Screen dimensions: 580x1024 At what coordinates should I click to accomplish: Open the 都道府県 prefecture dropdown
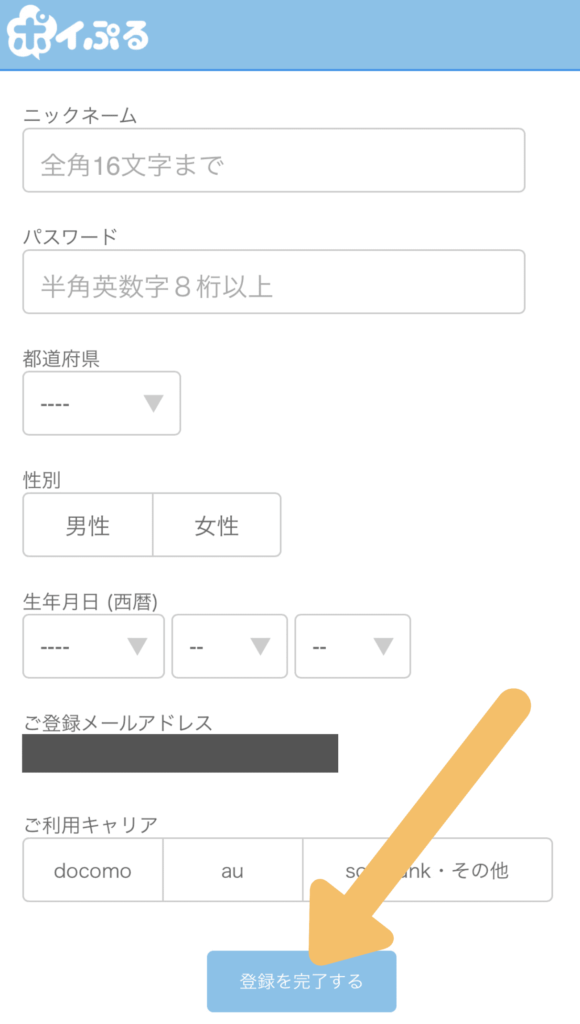point(102,403)
